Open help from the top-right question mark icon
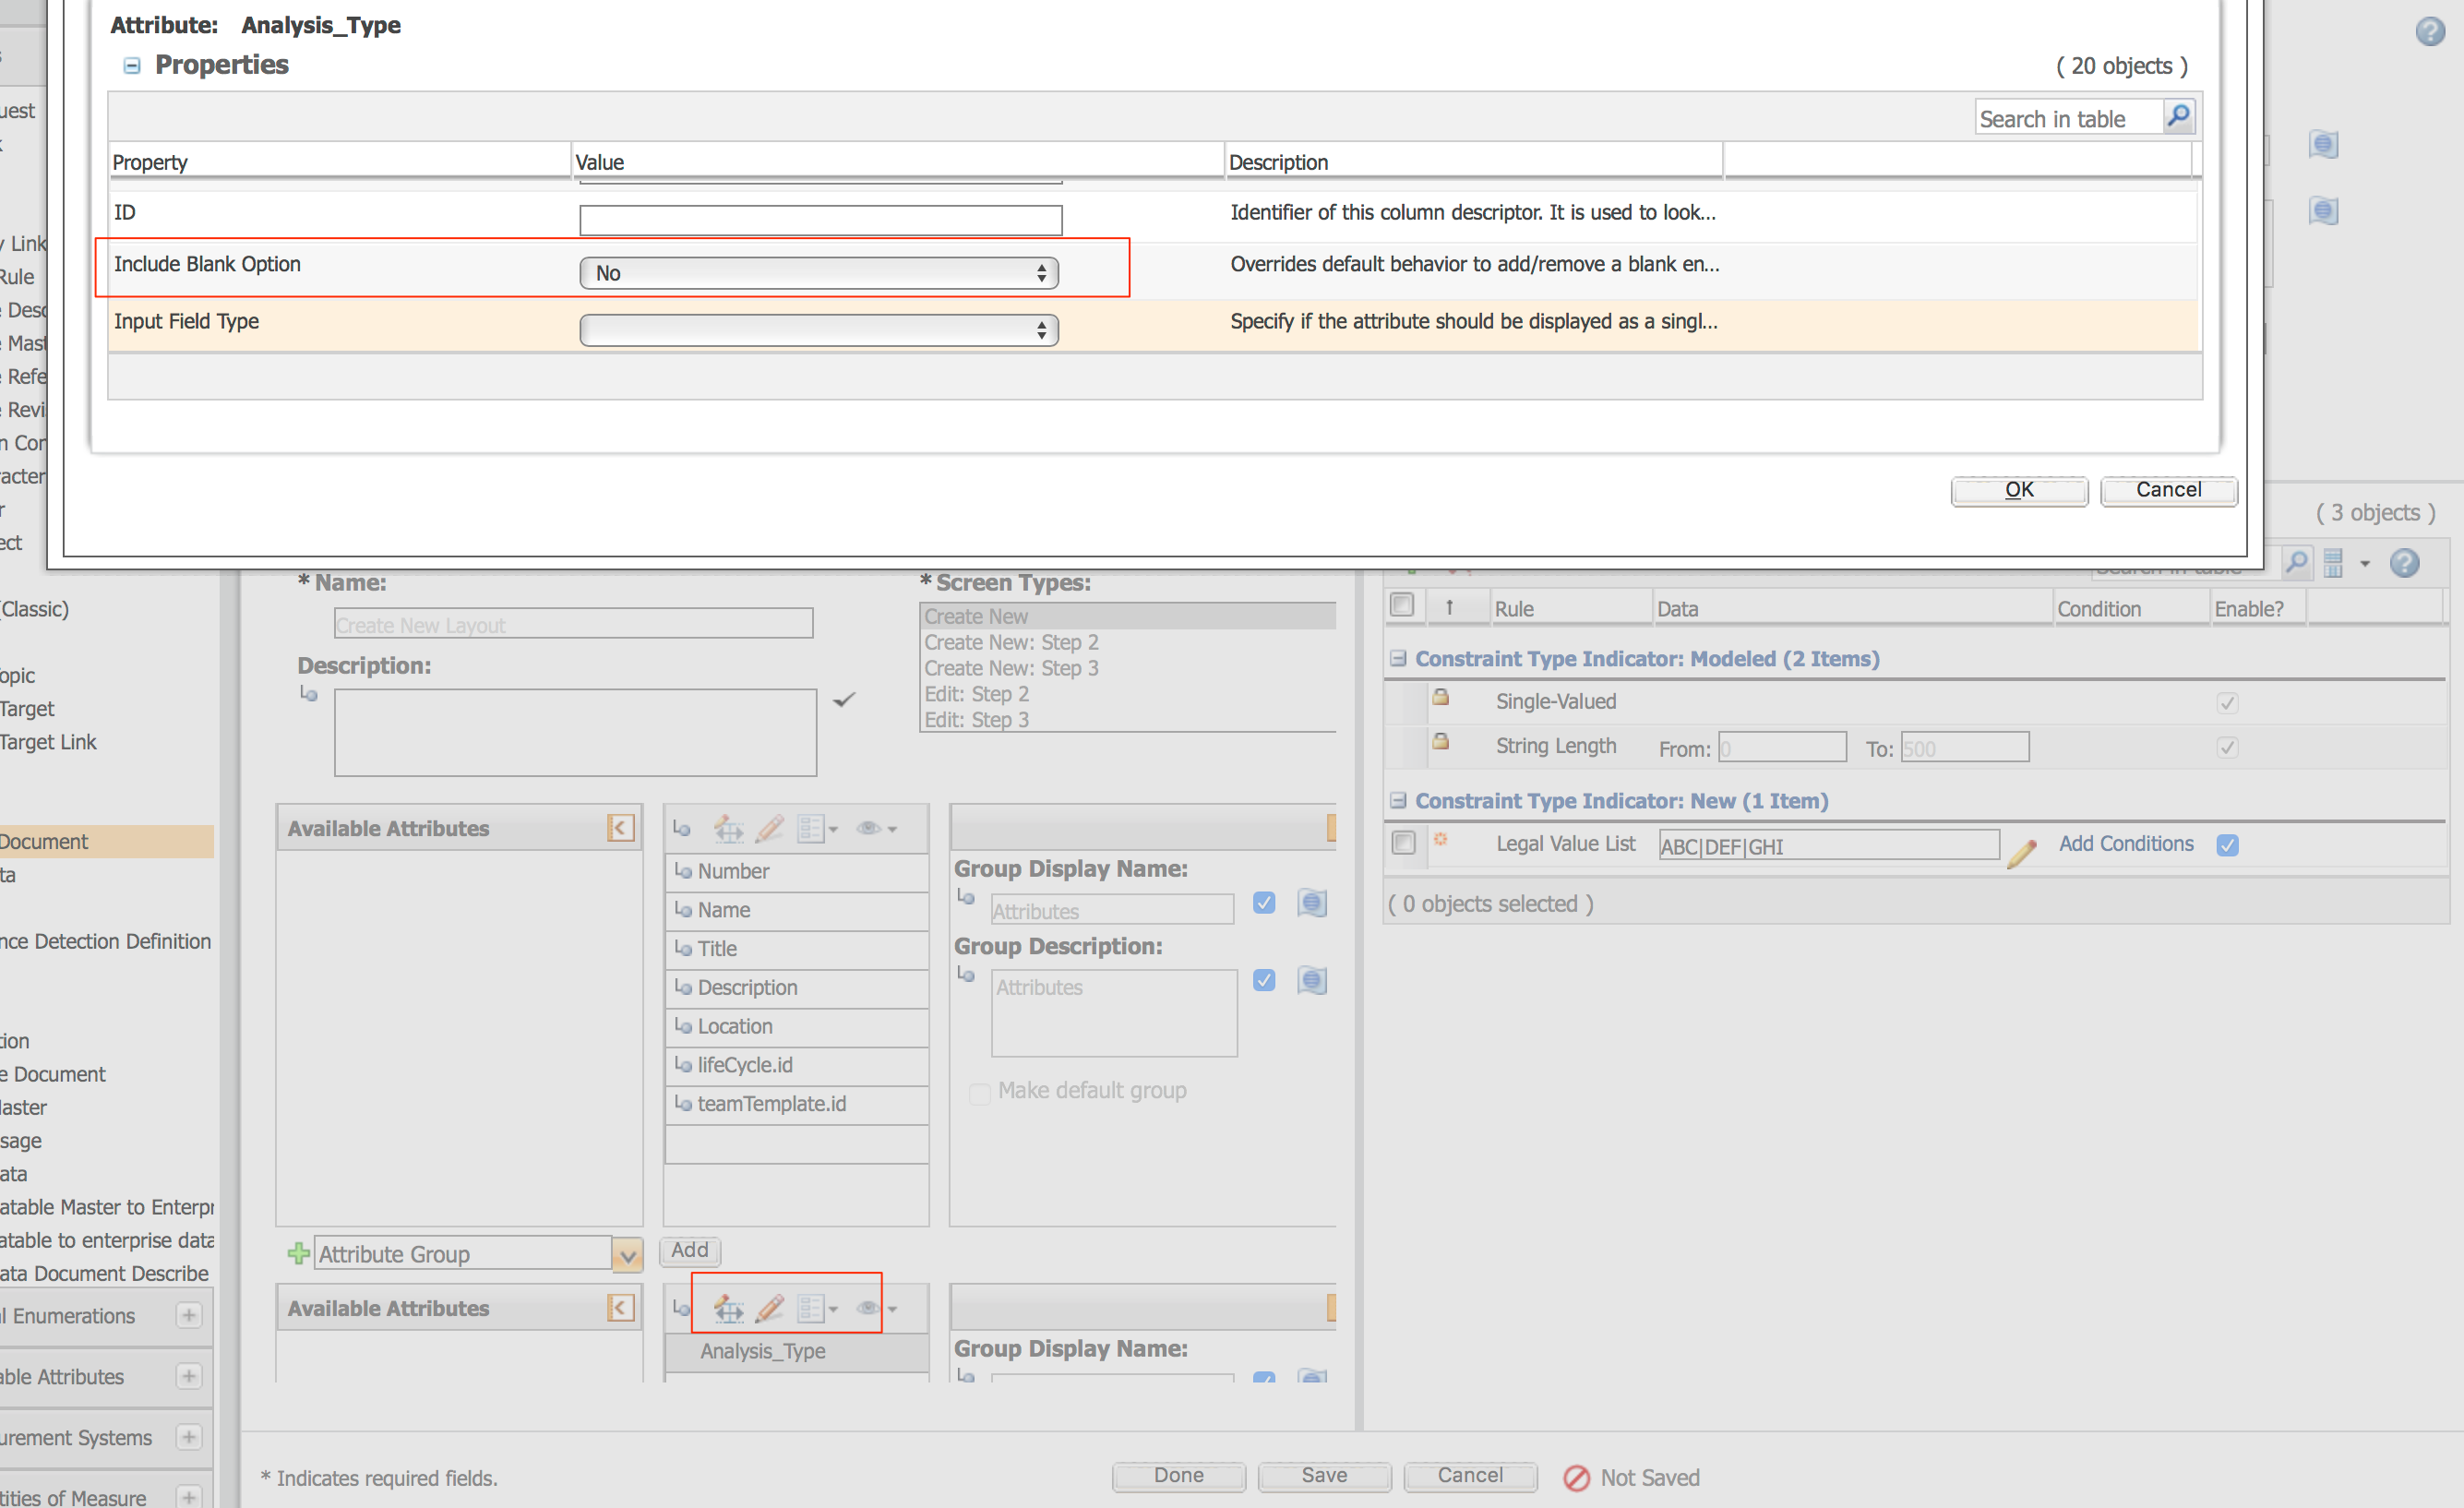This screenshot has height=1508, width=2464. click(2430, 31)
